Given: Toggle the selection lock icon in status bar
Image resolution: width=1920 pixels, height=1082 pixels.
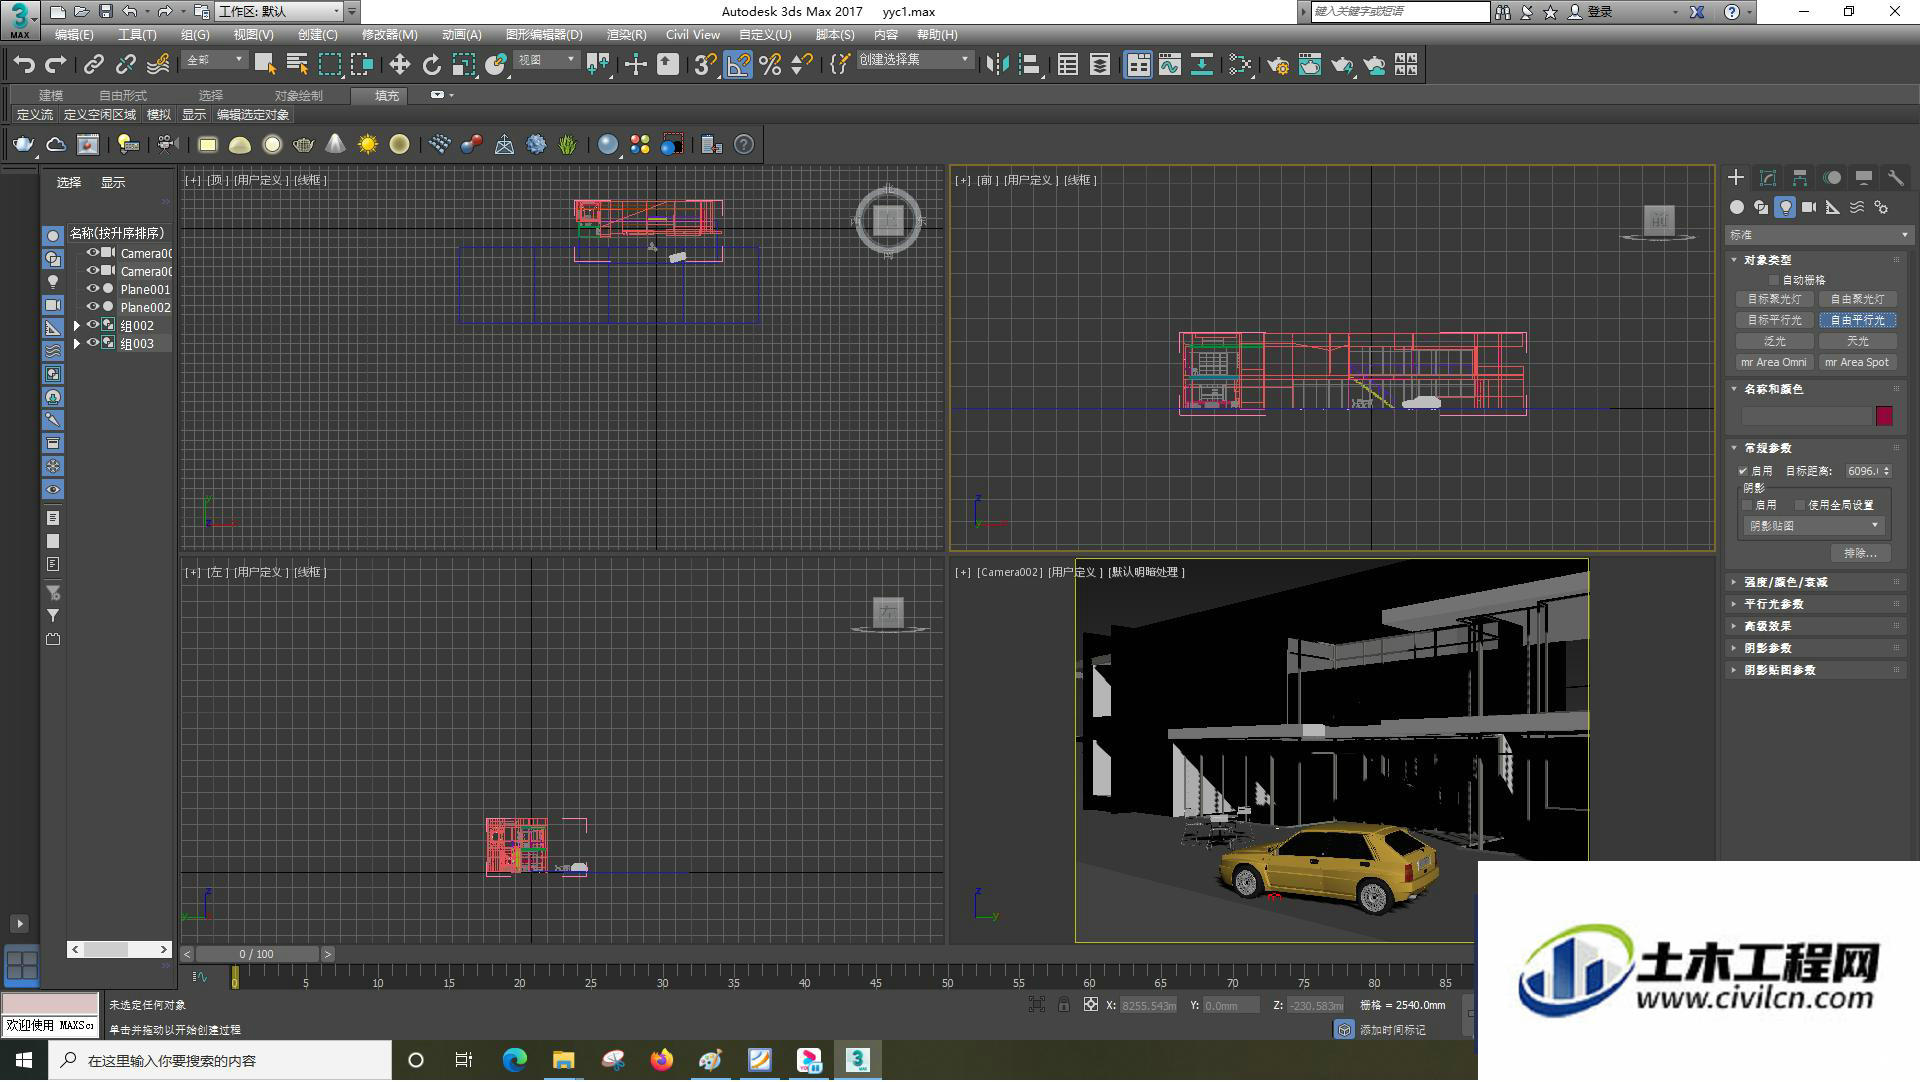Looking at the screenshot, I should click(x=1064, y=1005).
